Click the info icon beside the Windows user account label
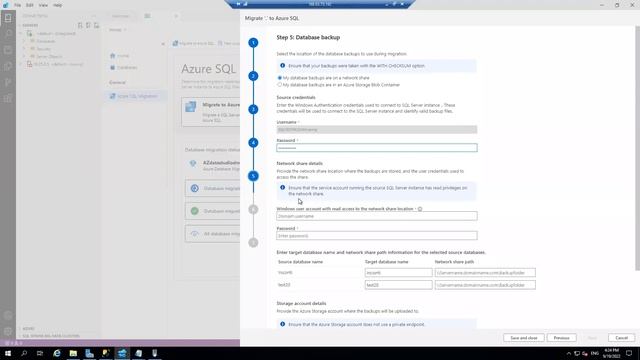The width and height of the screenshot is (640, 360). [420, 209]
